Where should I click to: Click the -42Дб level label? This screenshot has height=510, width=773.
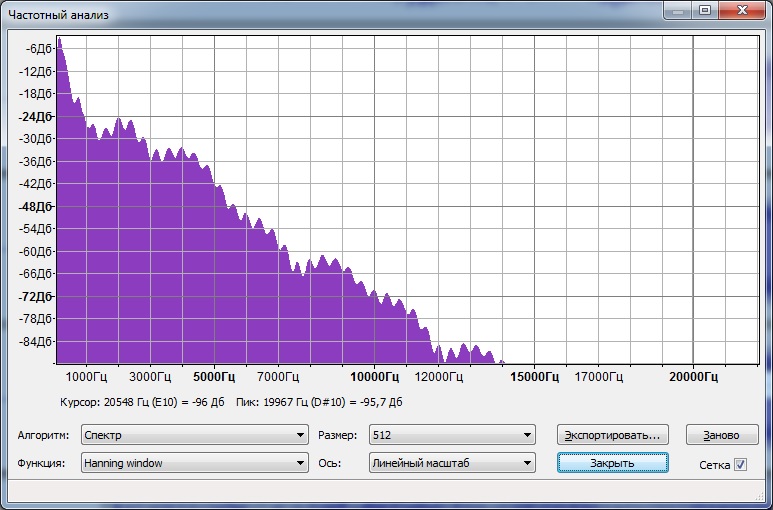coord(35,184)
